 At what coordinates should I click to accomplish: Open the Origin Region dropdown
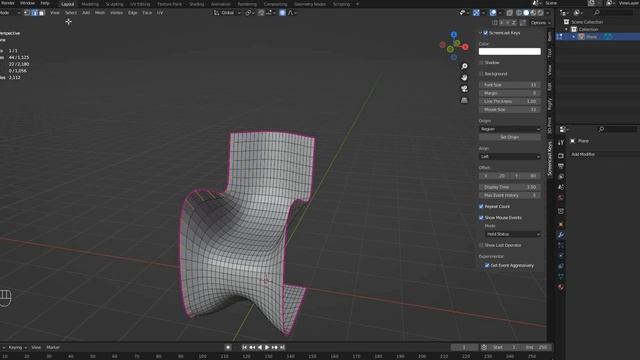coord(509,129)
